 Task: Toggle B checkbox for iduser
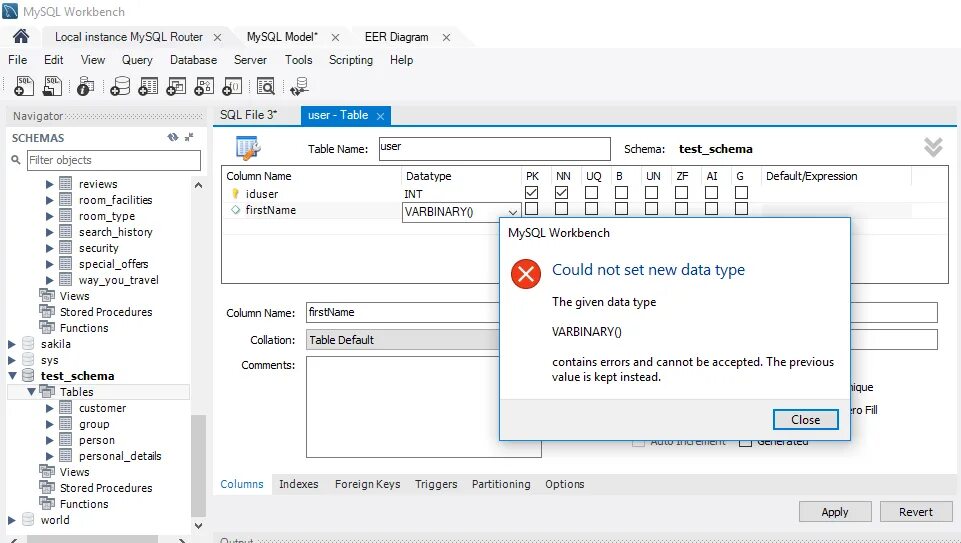[x=621, y=192]
